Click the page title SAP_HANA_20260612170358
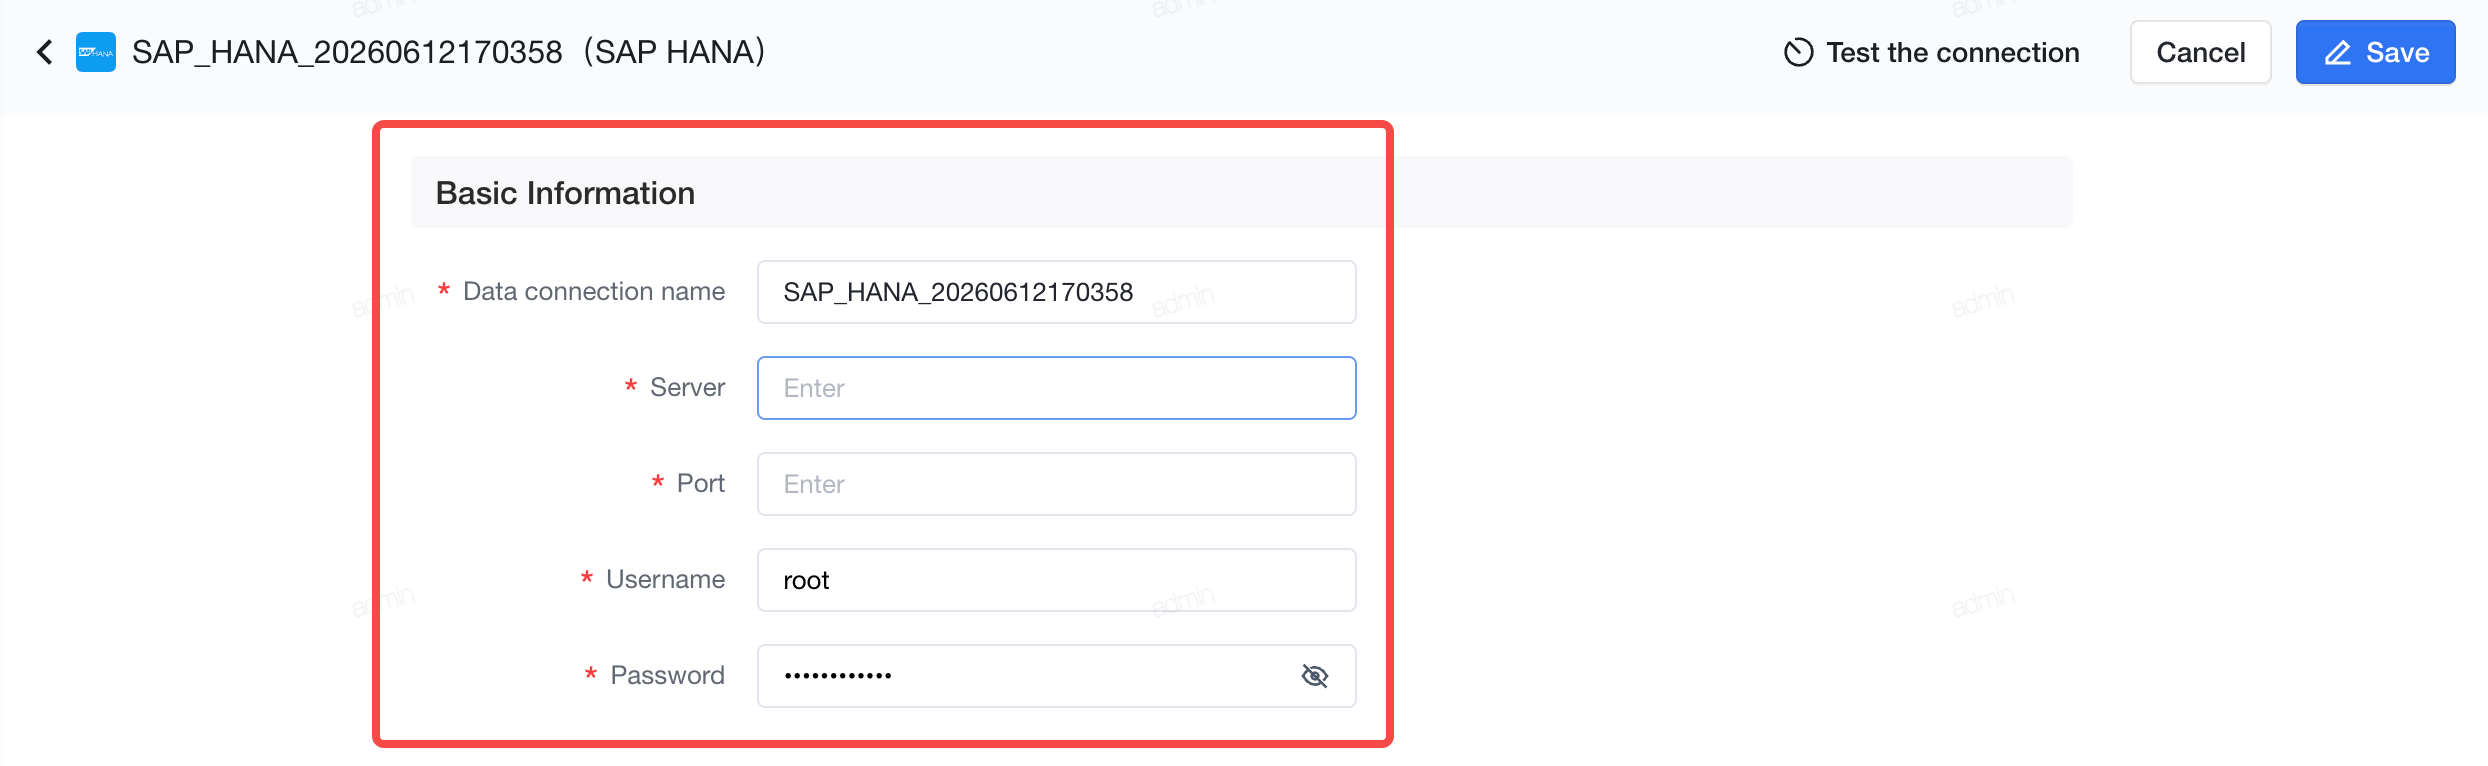 pyautogui.click(x=347, y=52)
